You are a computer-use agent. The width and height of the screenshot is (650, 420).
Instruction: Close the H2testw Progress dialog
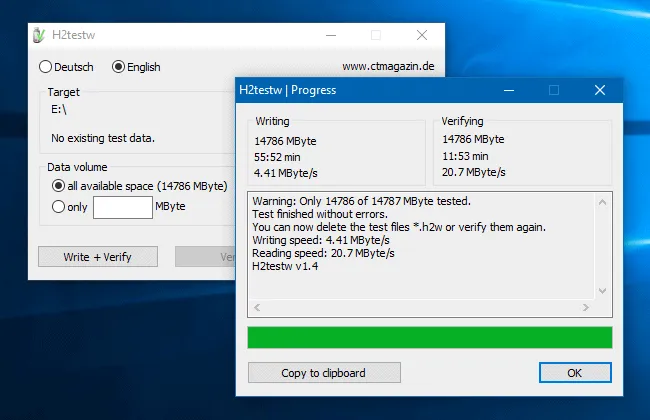(599, 90)
